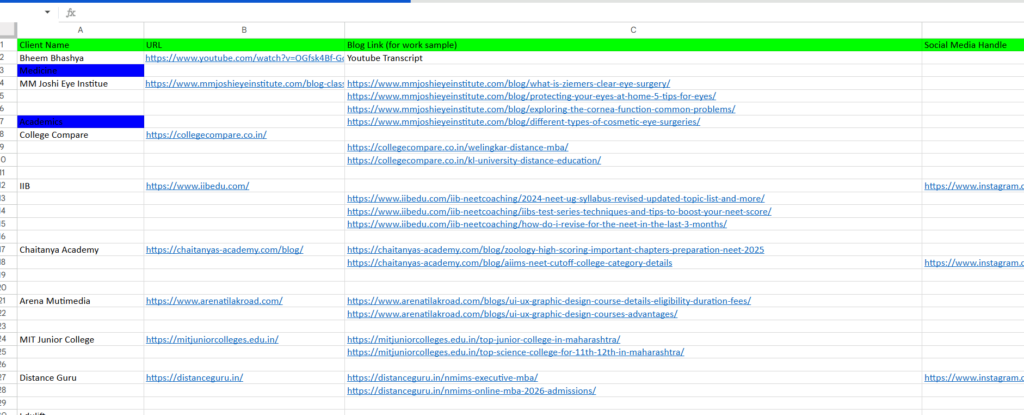Open the chaitanyas-academy.com/blog/ URL link

point(224,250)
